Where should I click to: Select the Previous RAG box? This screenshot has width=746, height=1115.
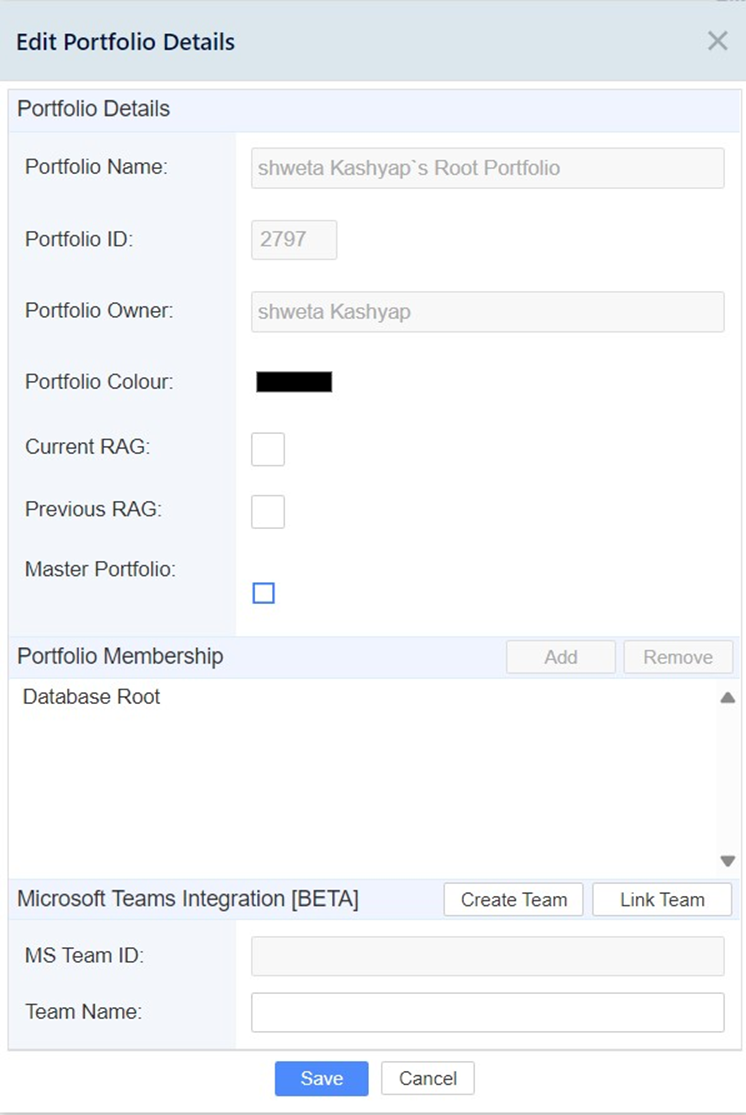click(x=268, y=512)
